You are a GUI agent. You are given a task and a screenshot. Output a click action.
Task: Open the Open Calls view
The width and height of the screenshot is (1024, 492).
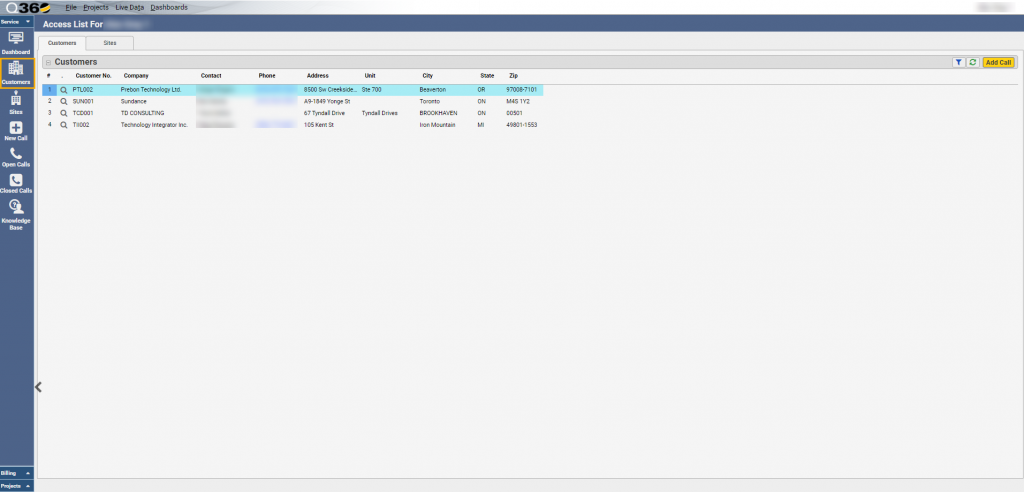coord(16,157)
